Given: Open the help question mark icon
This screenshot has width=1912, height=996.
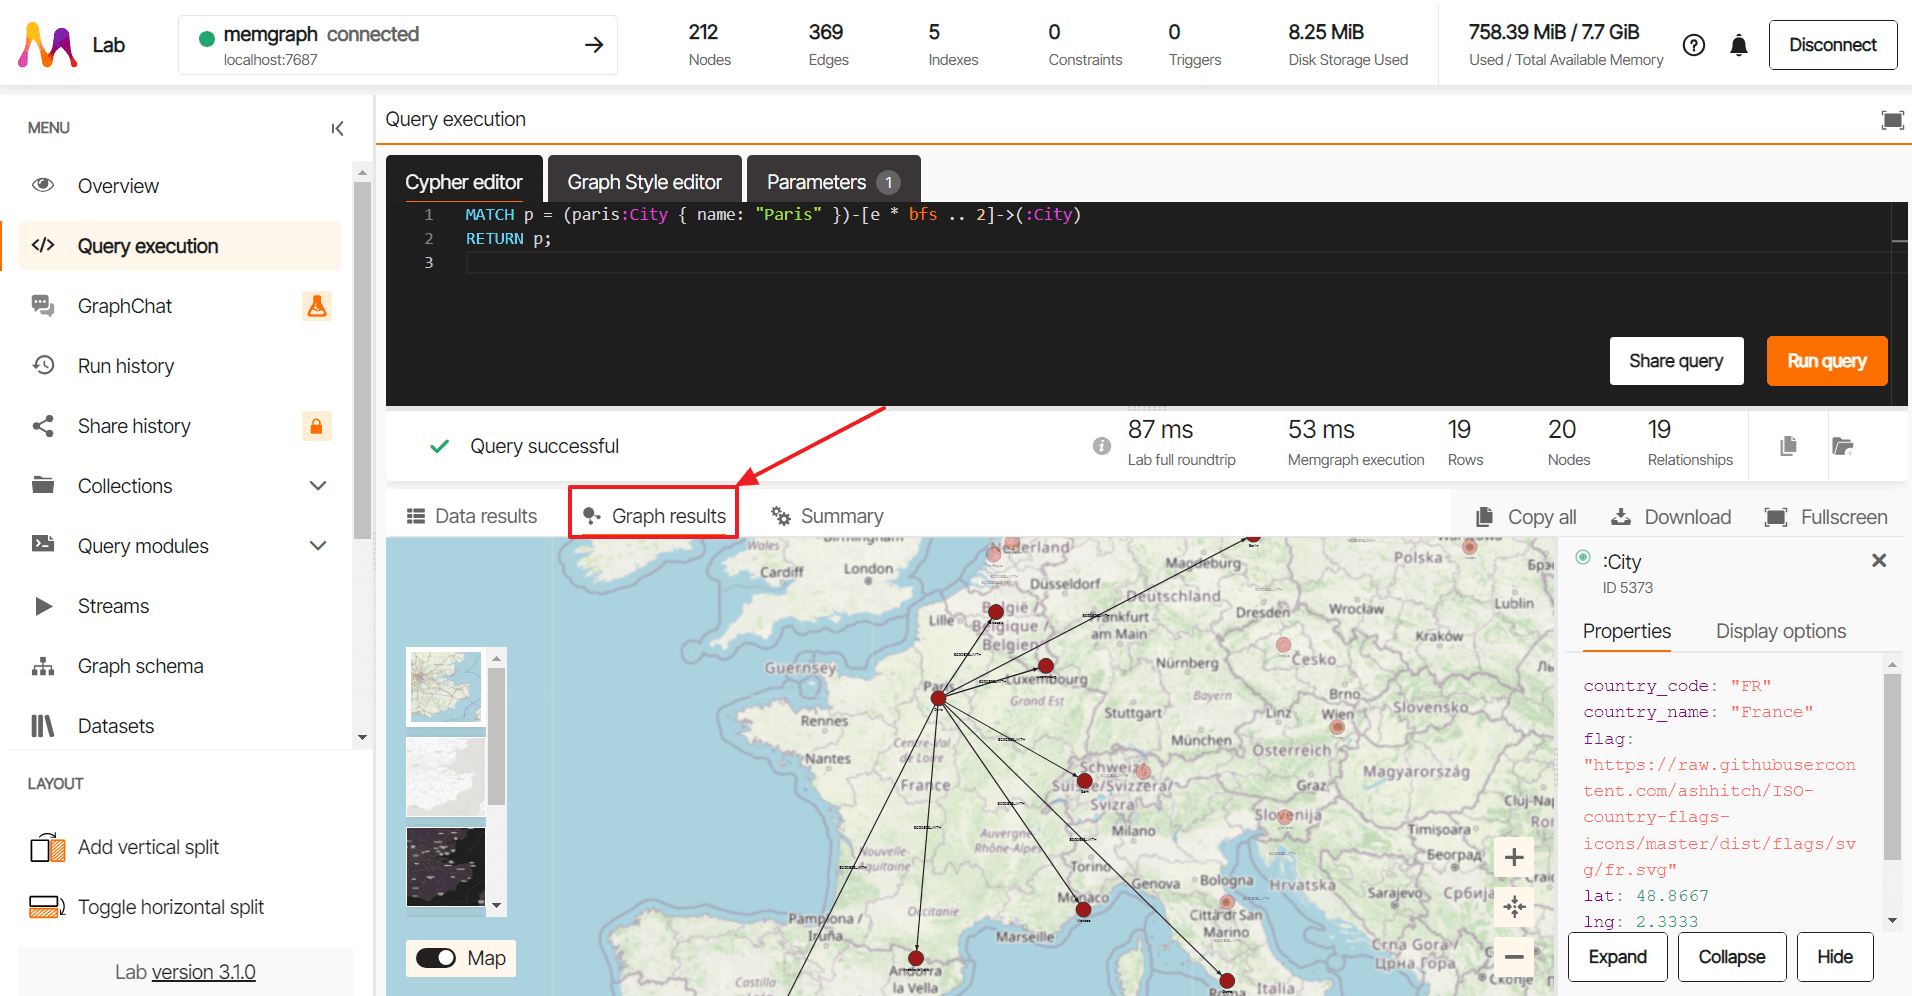Looking at the screenshot, I should (x=1694, y=45).
